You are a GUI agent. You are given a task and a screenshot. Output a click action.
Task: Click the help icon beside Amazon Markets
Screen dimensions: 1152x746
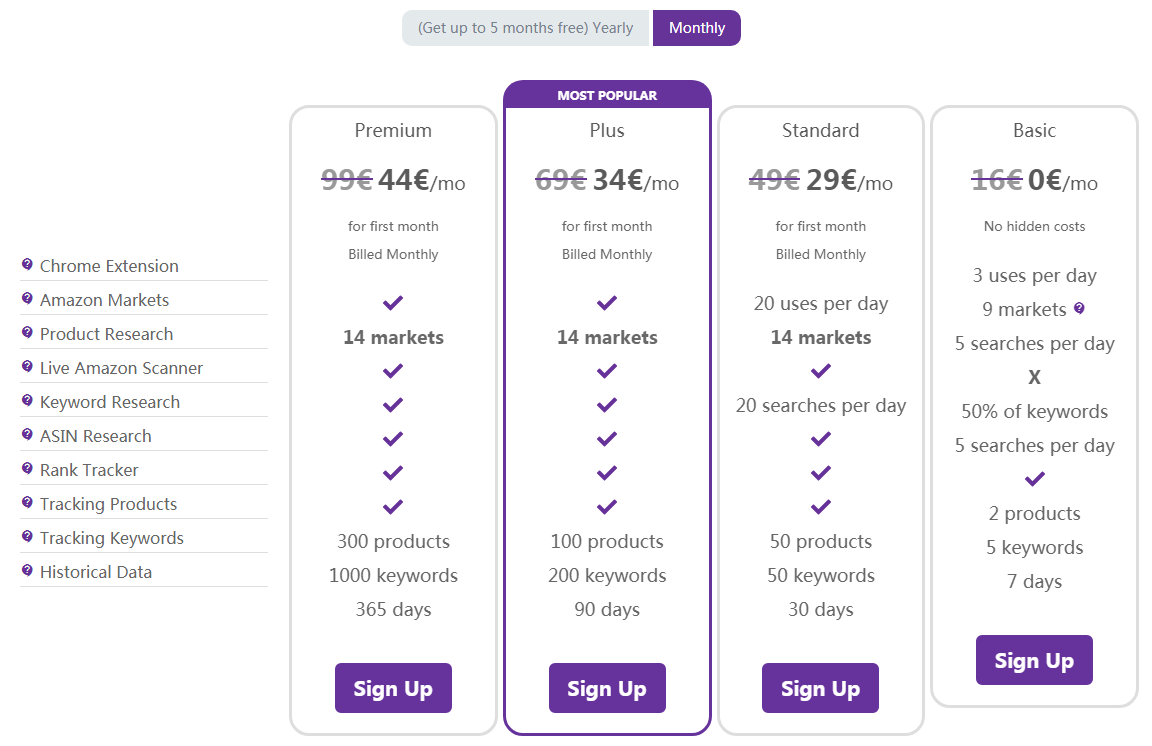pos(27,298)
